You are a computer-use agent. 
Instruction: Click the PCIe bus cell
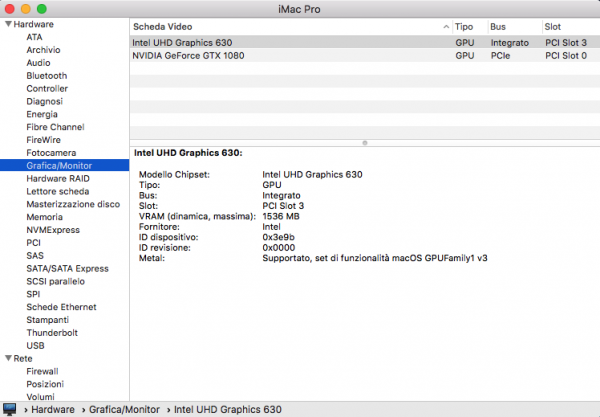[x=501, y=55]
